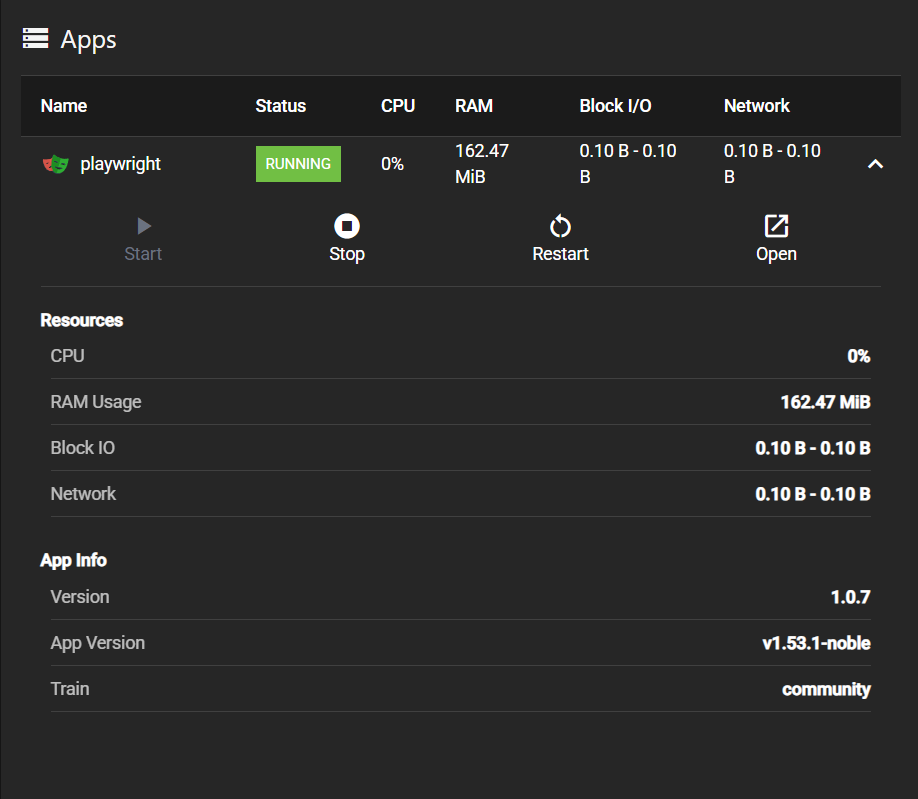This screenshot has width=918, height=799.
Task: Click the Network column header
Action: 757,106
